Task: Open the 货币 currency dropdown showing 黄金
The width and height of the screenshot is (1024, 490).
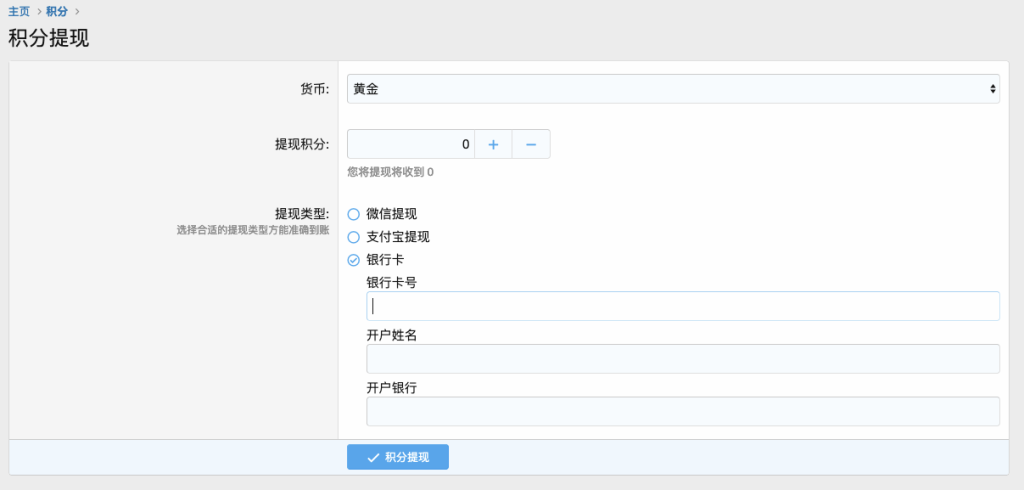Action: (x=673, y=89)
